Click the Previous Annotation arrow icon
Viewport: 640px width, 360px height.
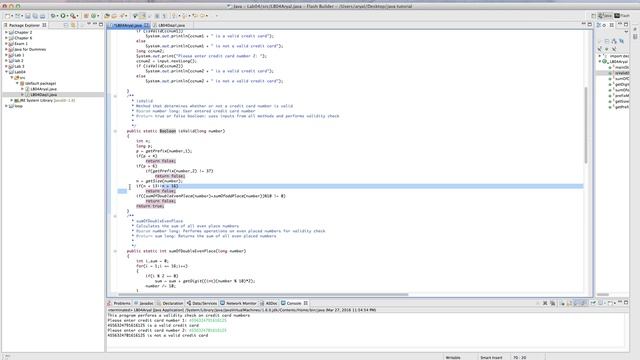pyautogui.click(x=184, y=16)
